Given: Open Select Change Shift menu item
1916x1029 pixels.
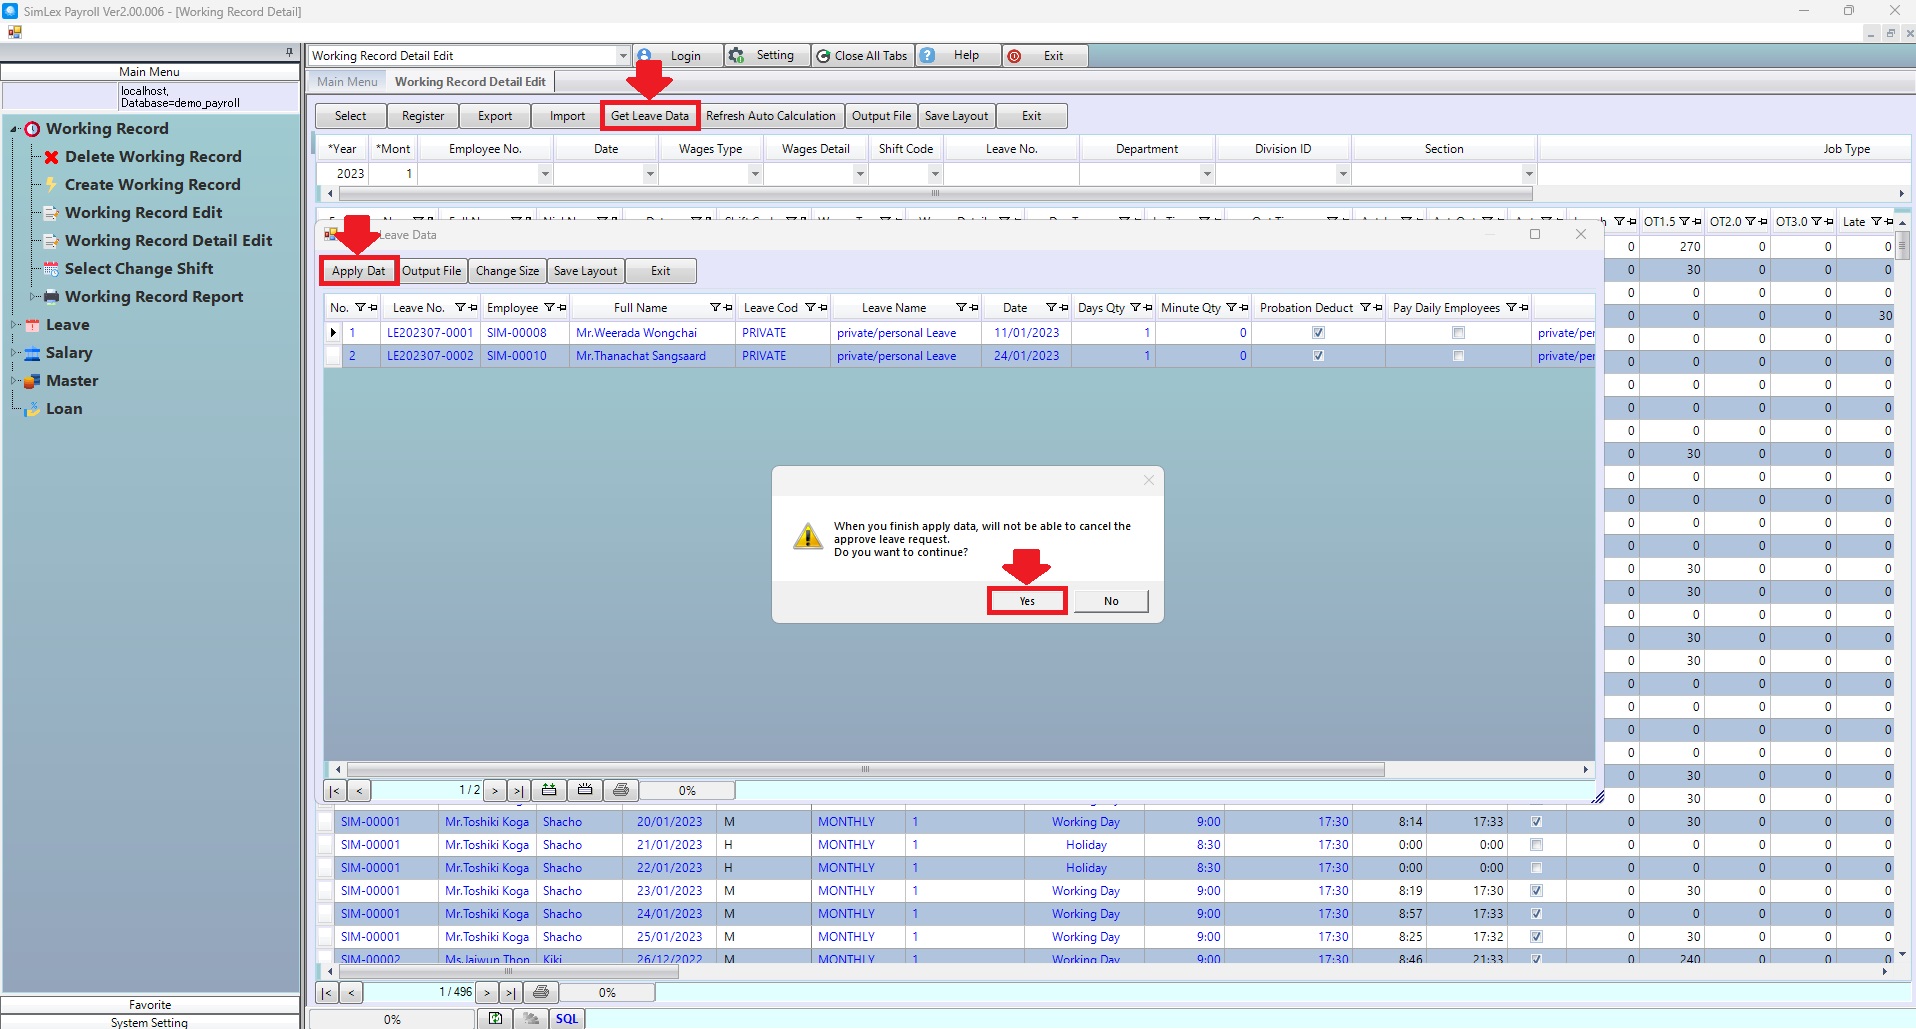Looking at the screenshot, I should [138, 269].
